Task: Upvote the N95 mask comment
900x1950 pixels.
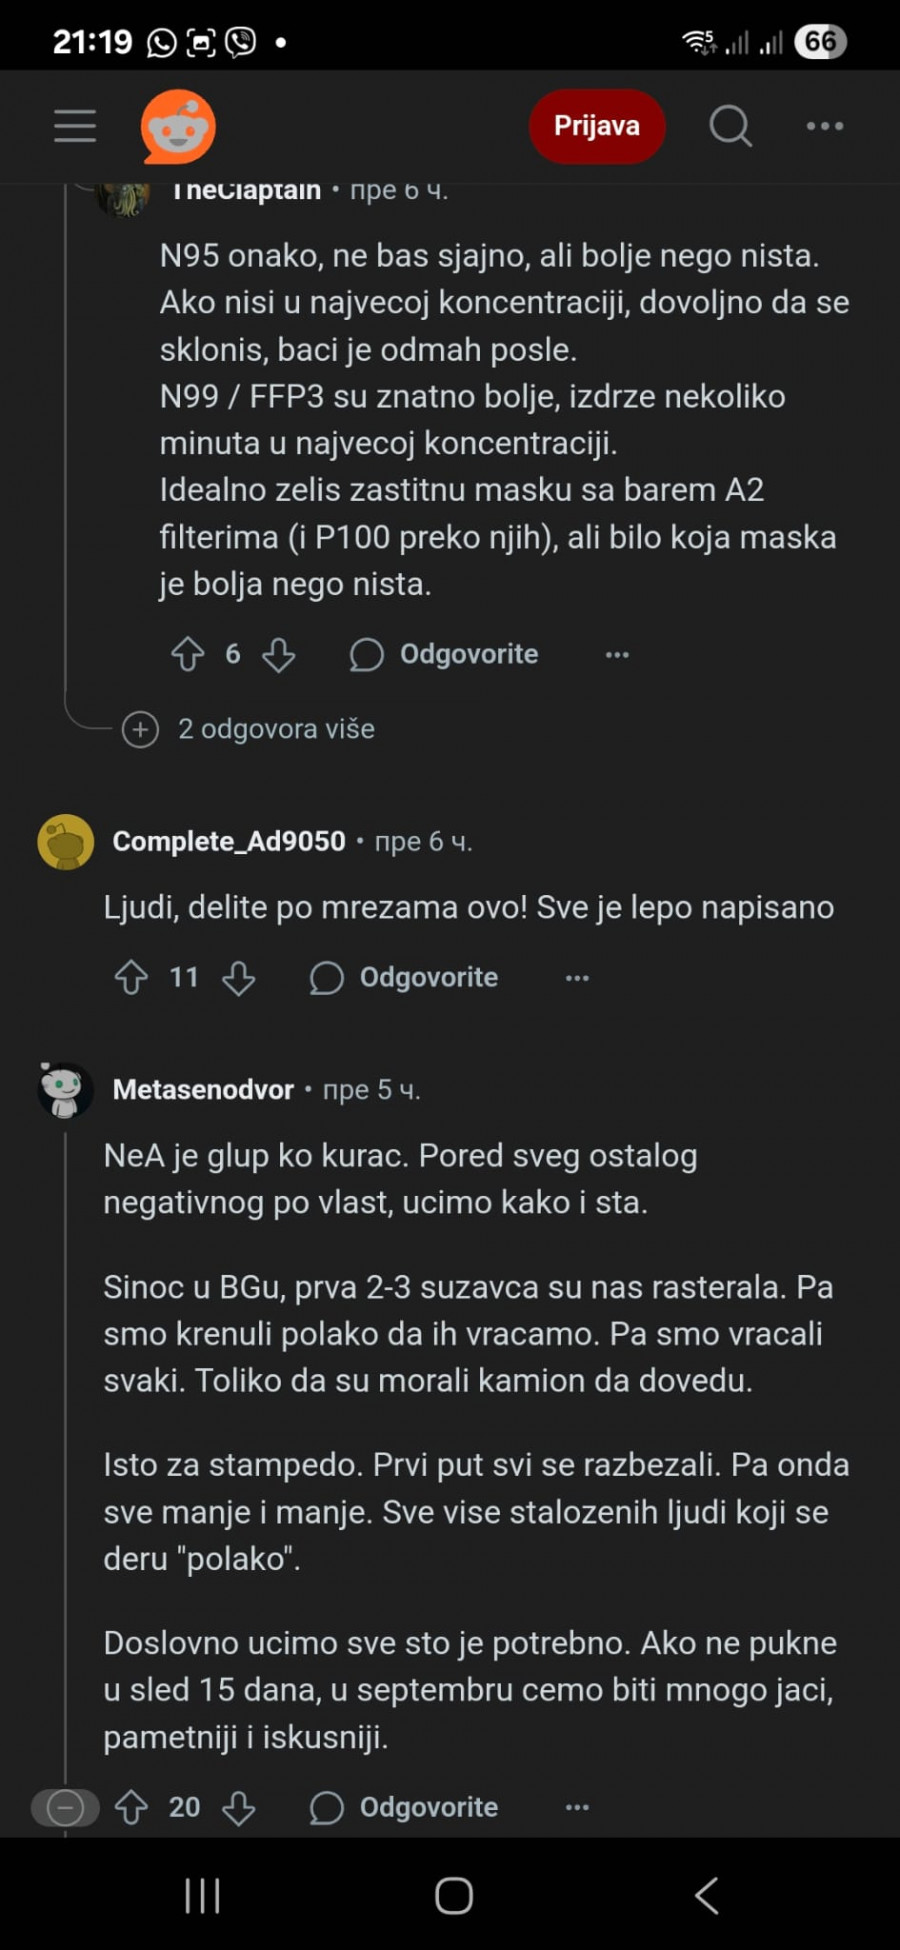Action: pyautogui.click(x=187, y=655)
